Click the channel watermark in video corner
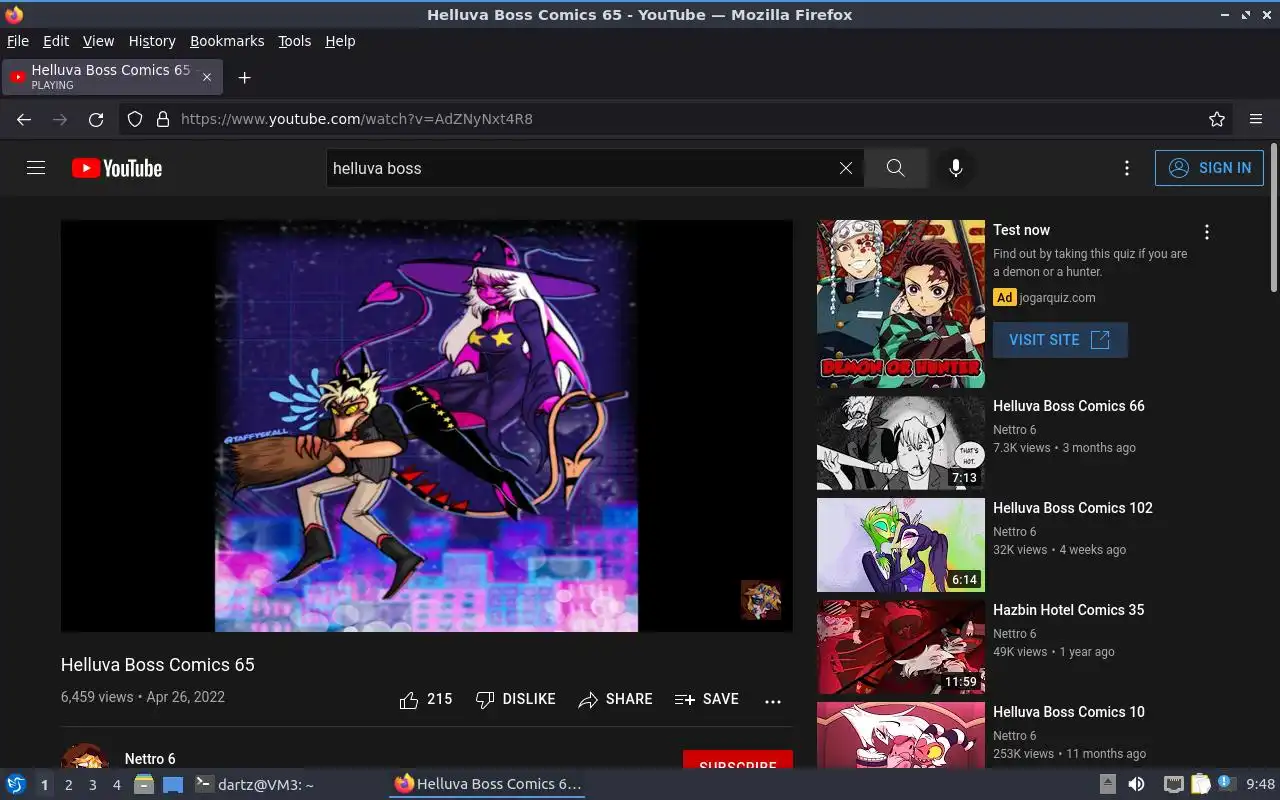This screenshot has width=1280, height=800. 761,600
